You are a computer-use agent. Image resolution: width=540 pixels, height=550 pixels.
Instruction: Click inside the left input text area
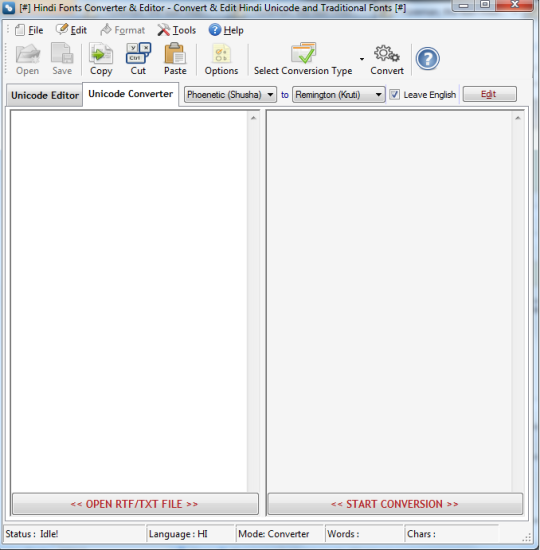click(x=129, y=302)
